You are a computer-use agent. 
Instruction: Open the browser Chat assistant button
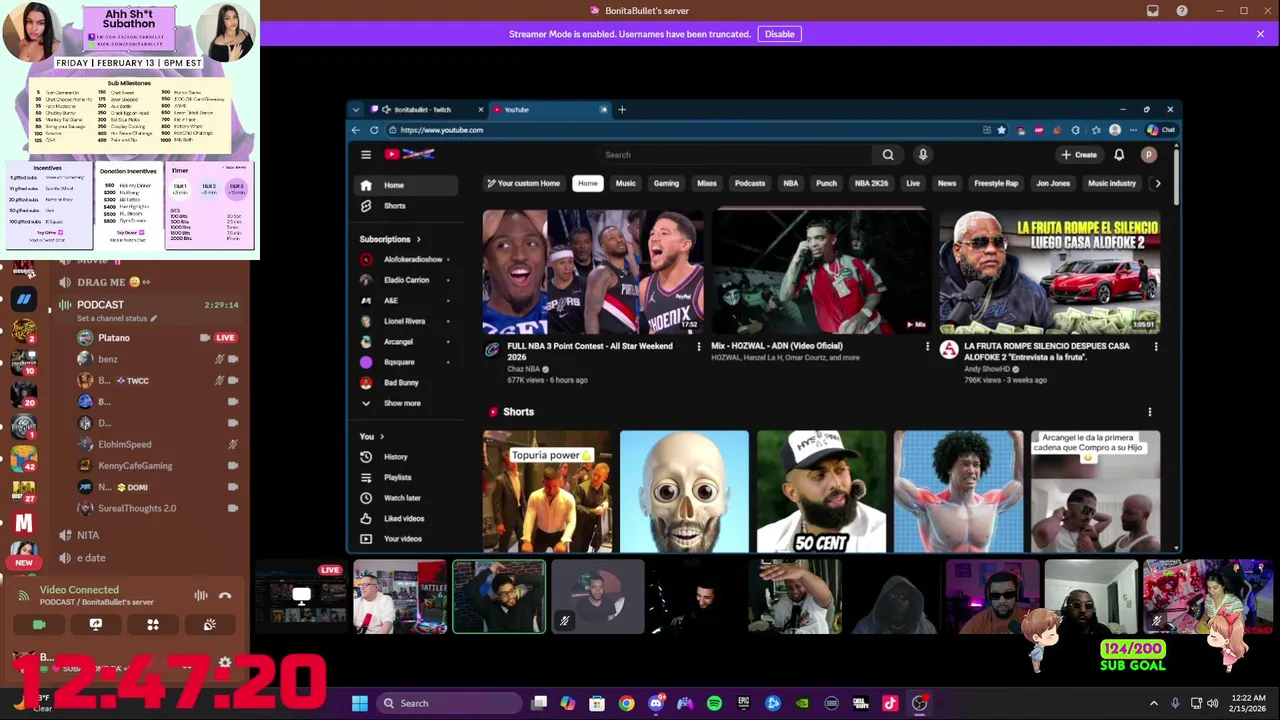(1161, 130)
